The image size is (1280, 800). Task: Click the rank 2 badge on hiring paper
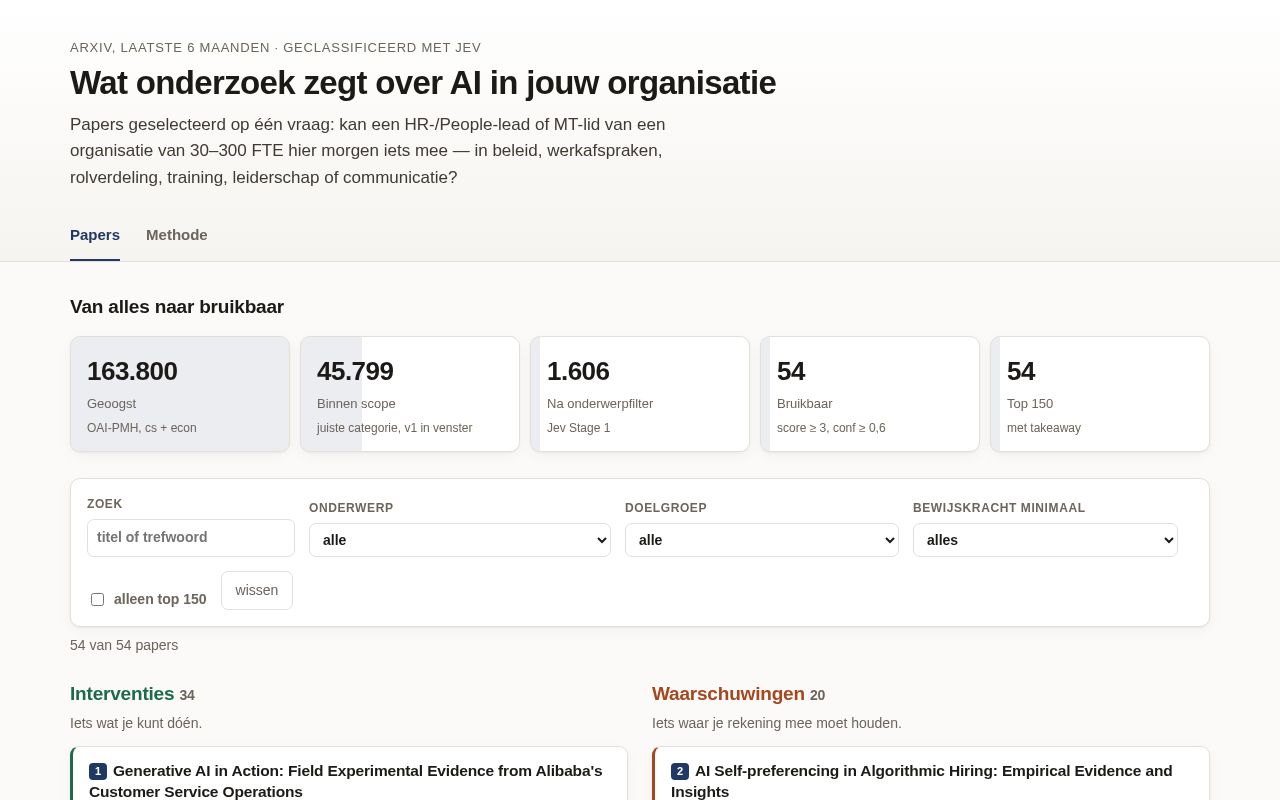[x=680, y=771]
